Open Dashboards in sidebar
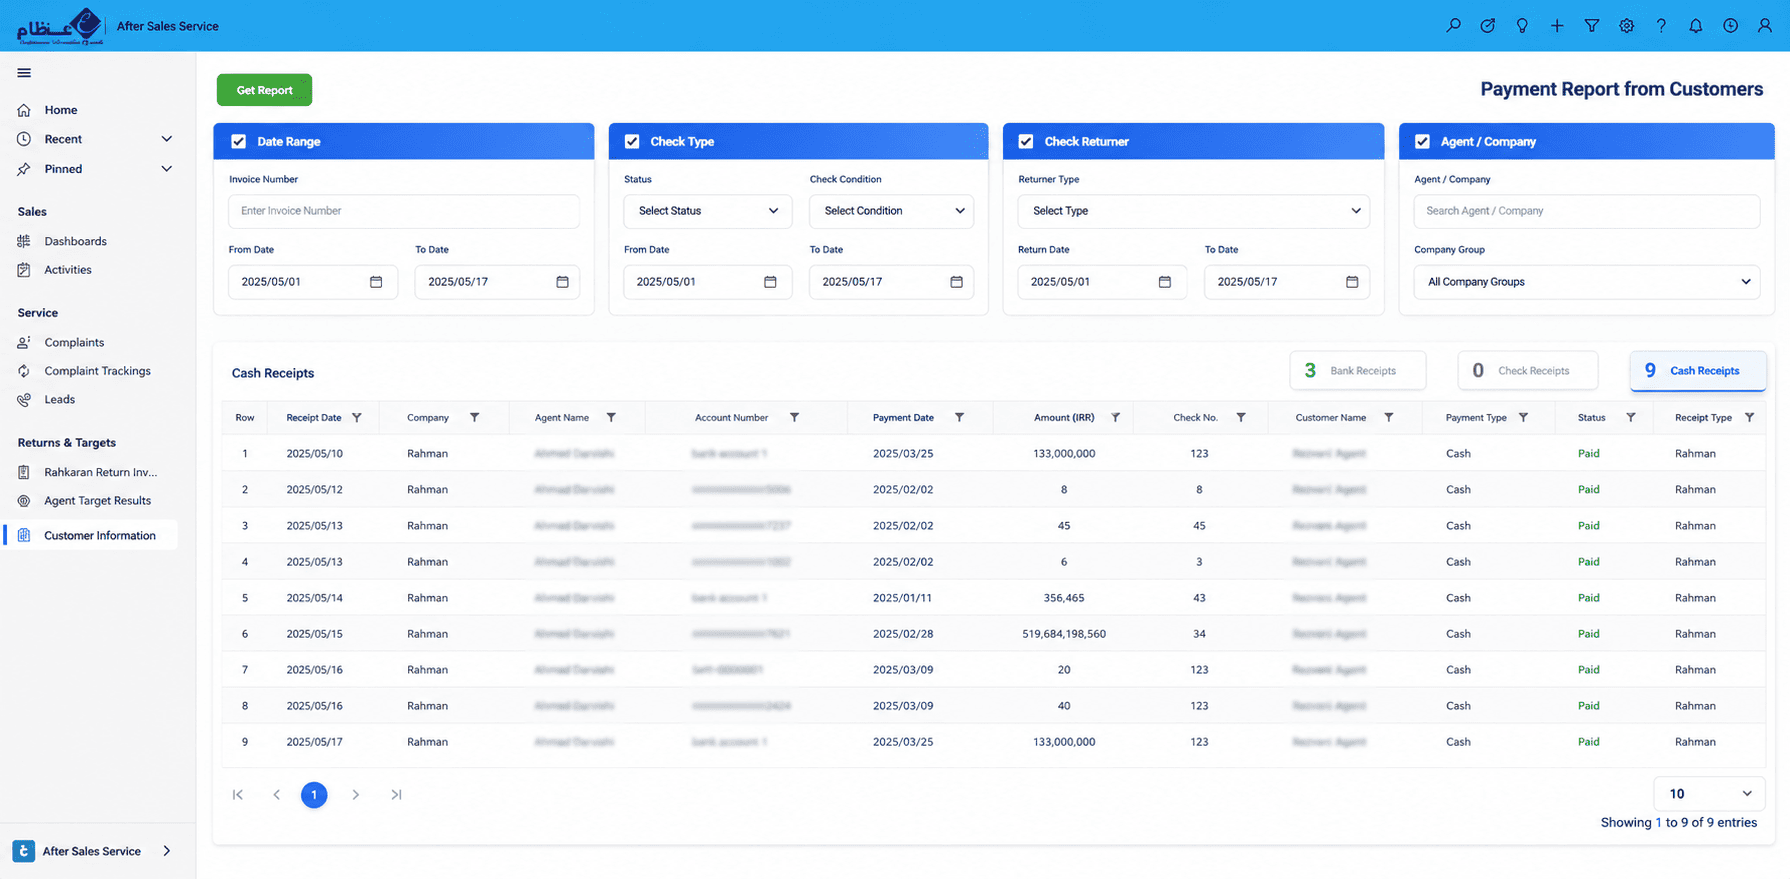1790x879 pixels. [x=75, y=242]
